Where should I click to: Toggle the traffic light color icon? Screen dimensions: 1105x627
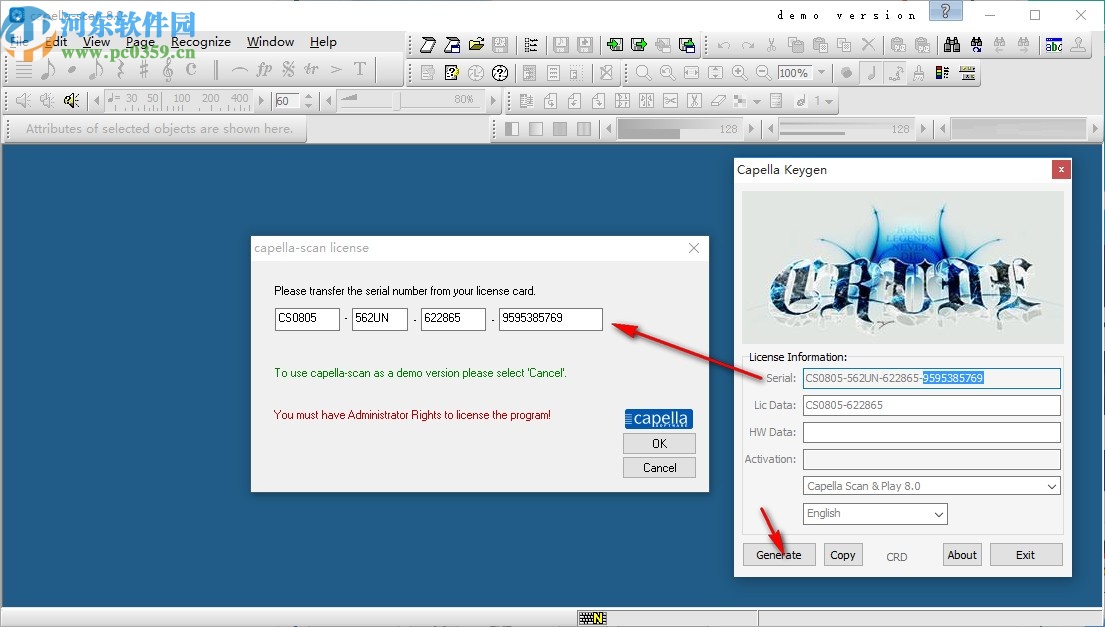tap(941, 73)
